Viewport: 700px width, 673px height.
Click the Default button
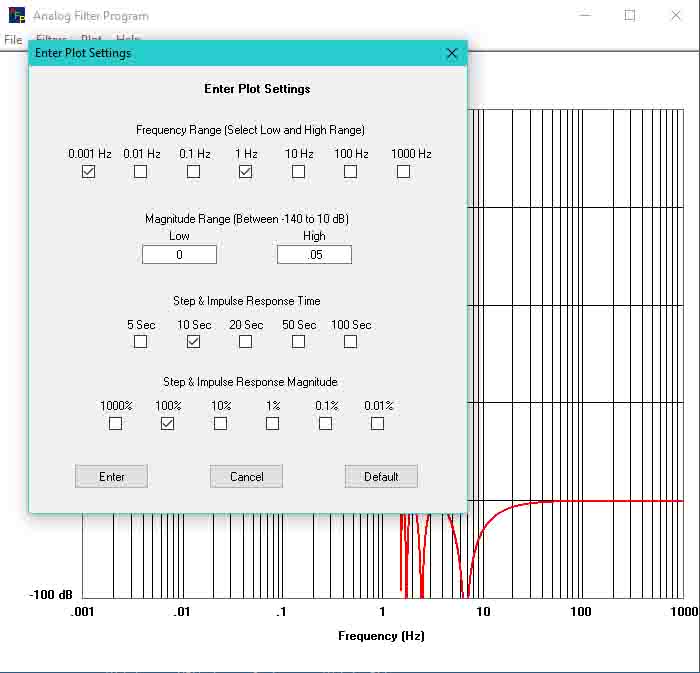click(x=381, y=476)
